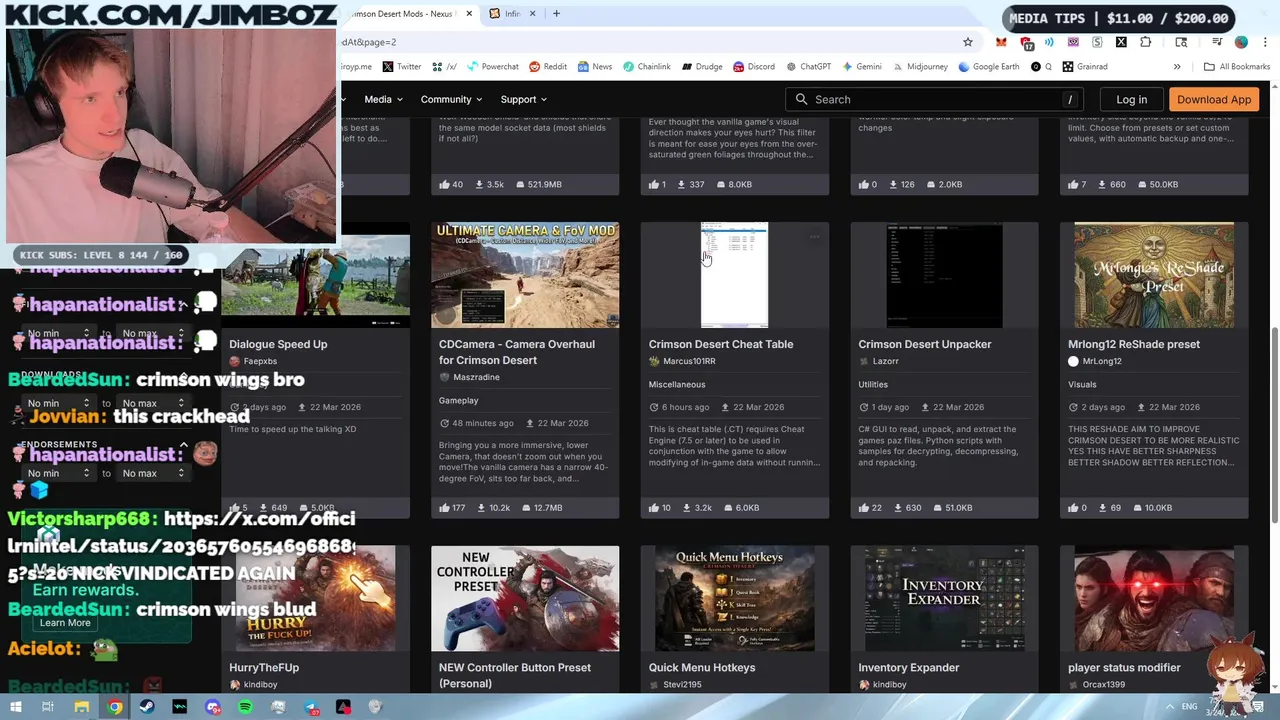Bookmark this page with the star icon
Screen dimensions: 1280x720
967,42
